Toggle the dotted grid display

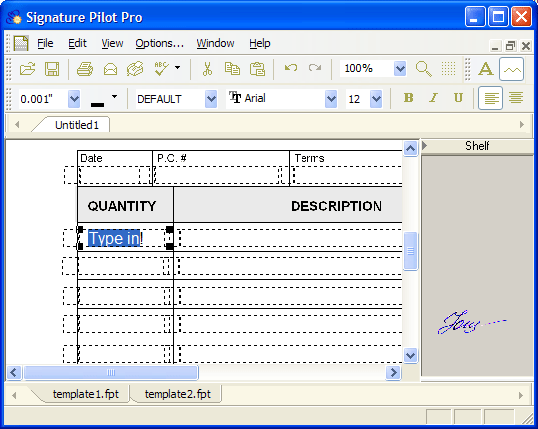448,69
